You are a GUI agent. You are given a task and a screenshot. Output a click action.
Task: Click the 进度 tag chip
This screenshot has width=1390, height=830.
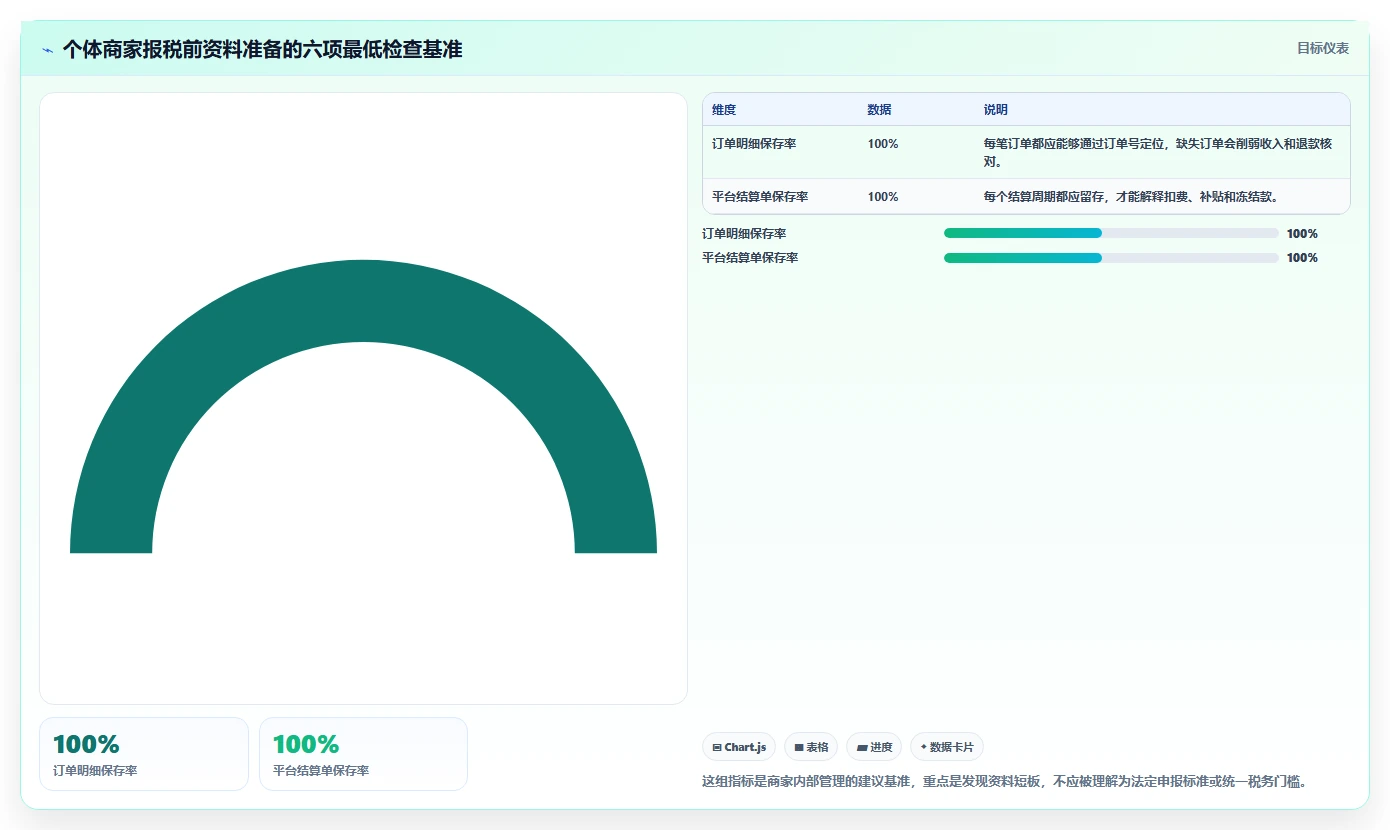(x=874, y=747)
